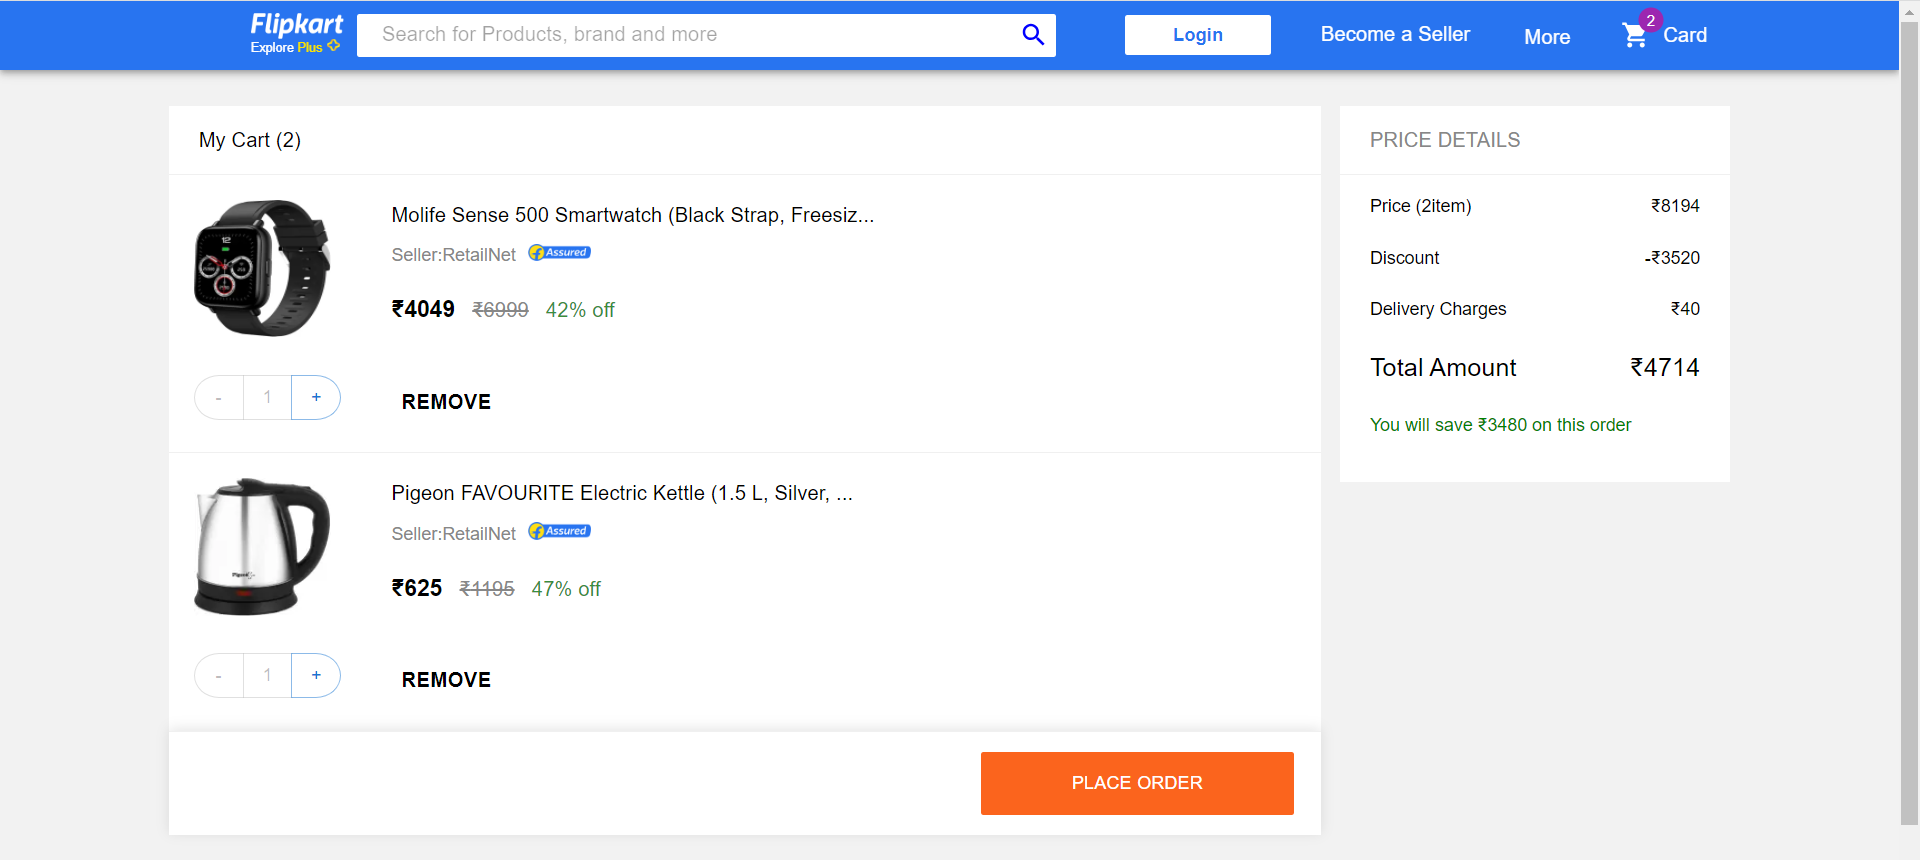
Task: Decrease the kettle quantity with minus
Action: coord(218,675)
